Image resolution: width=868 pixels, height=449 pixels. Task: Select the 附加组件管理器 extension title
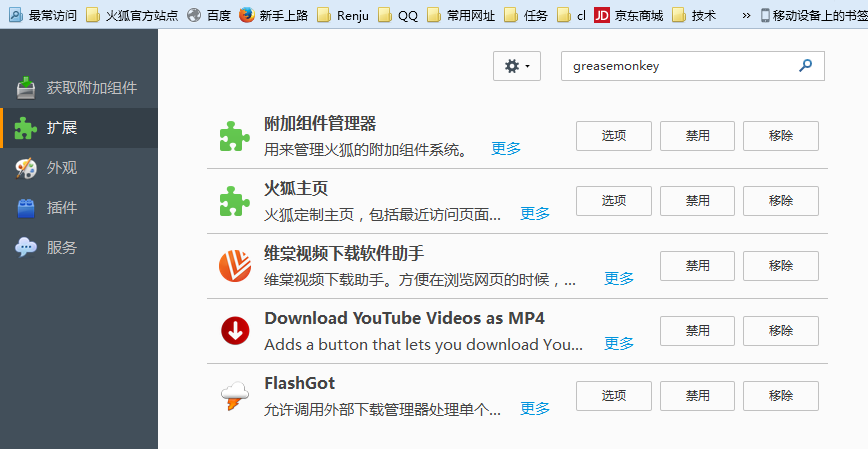click(320, 123)
